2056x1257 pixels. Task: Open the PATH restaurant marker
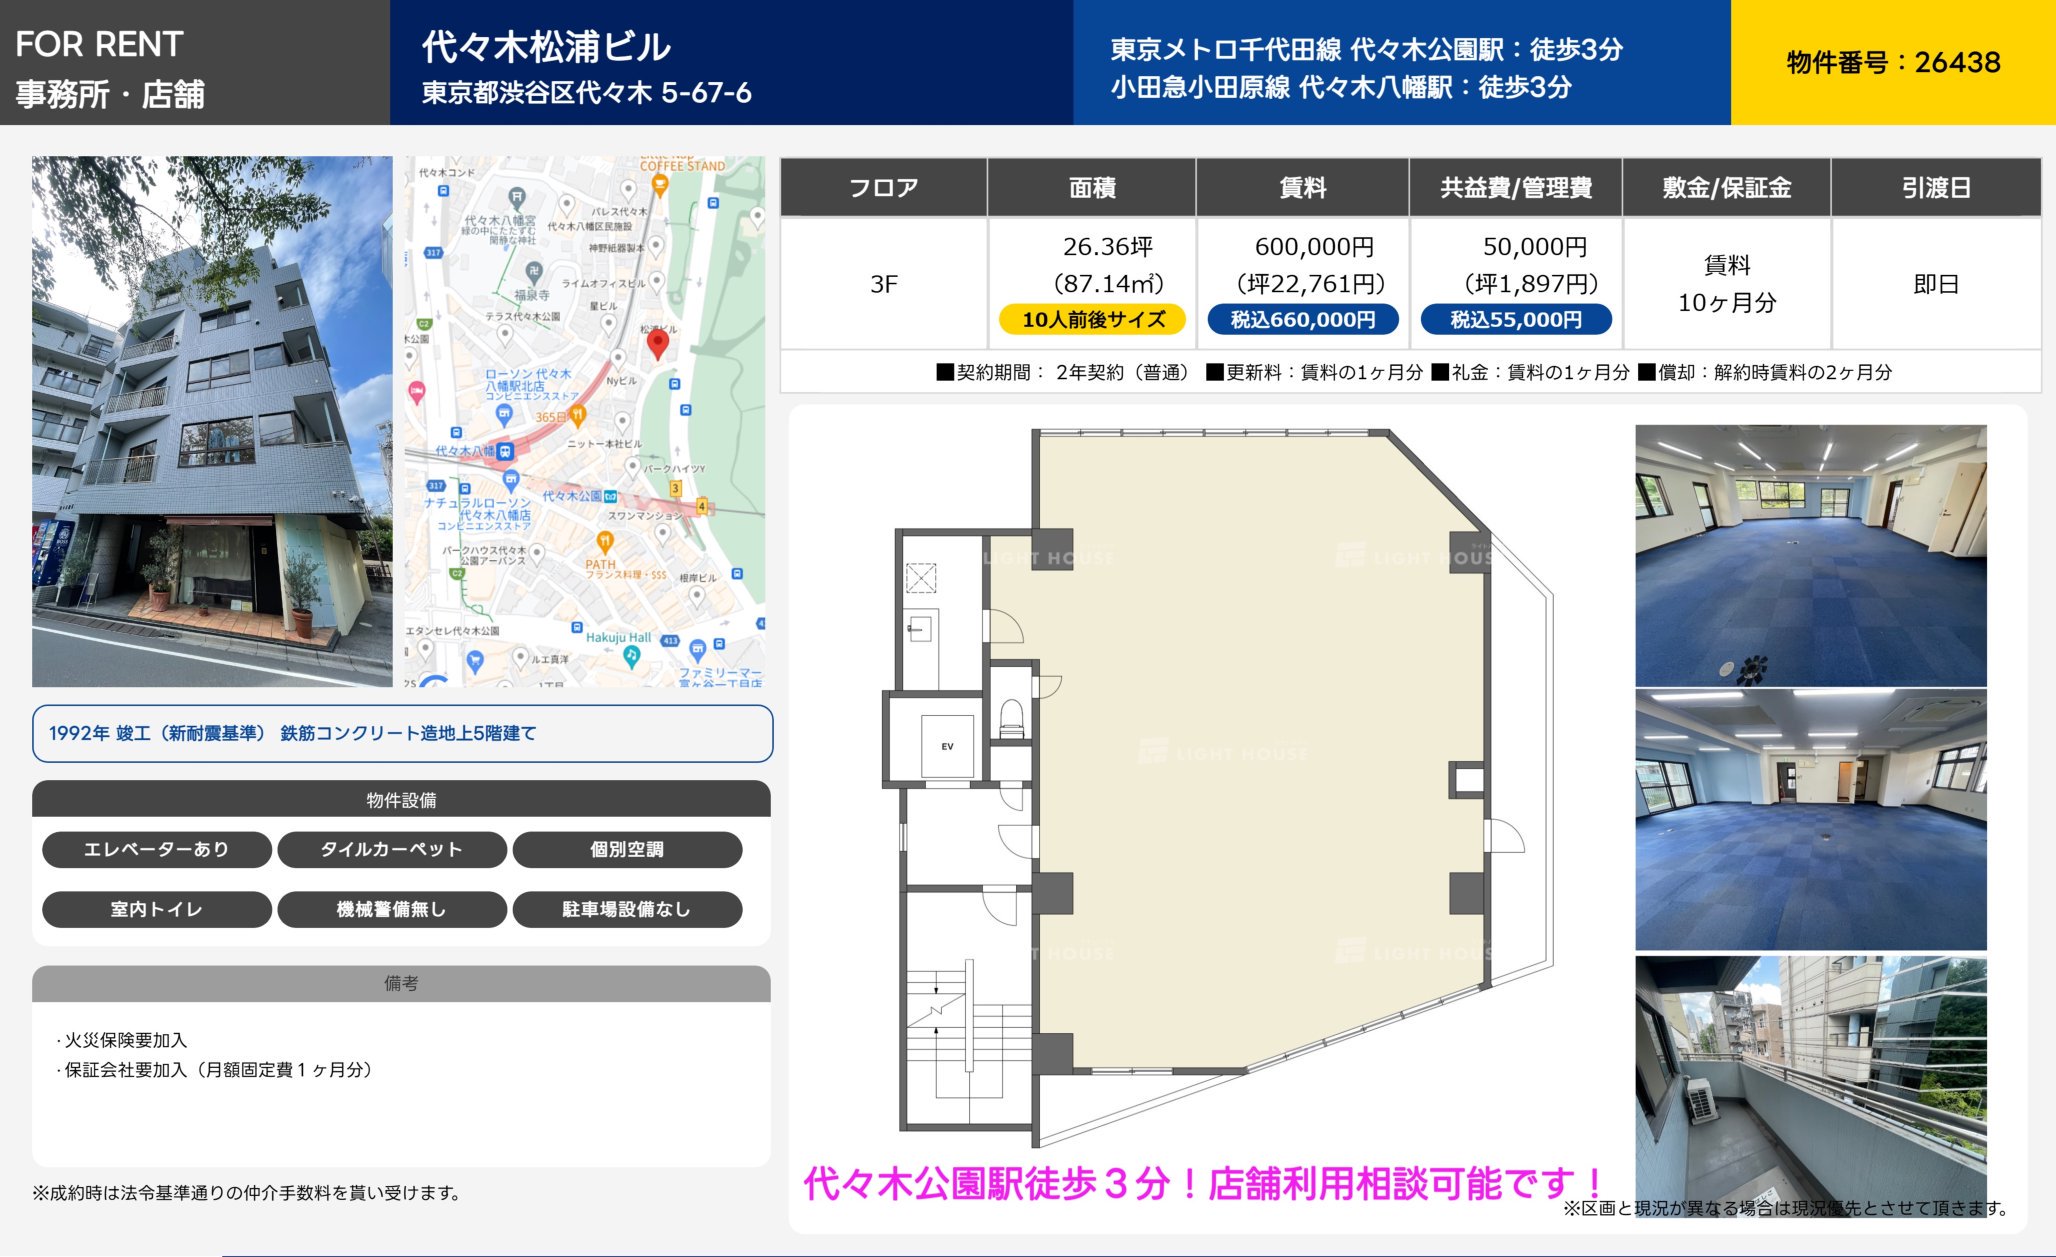tap(604, 543)
